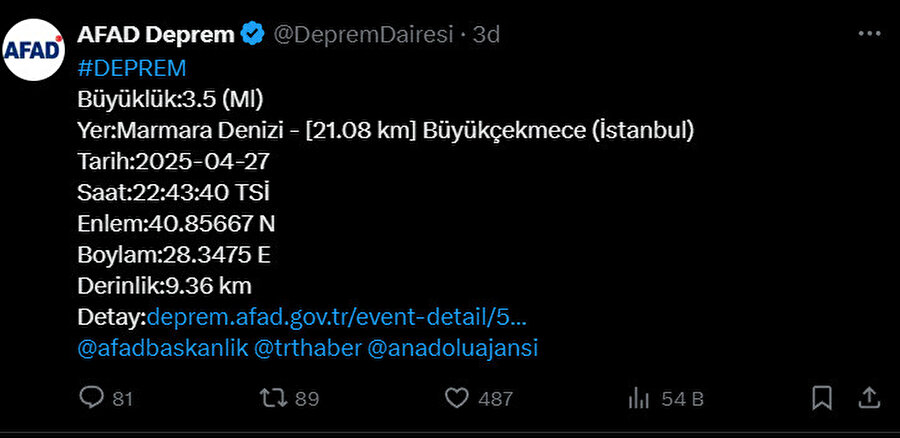Screen dimensions: 900x438
Task: Open the @trthaber mention
Action: [x=307, y=348]
